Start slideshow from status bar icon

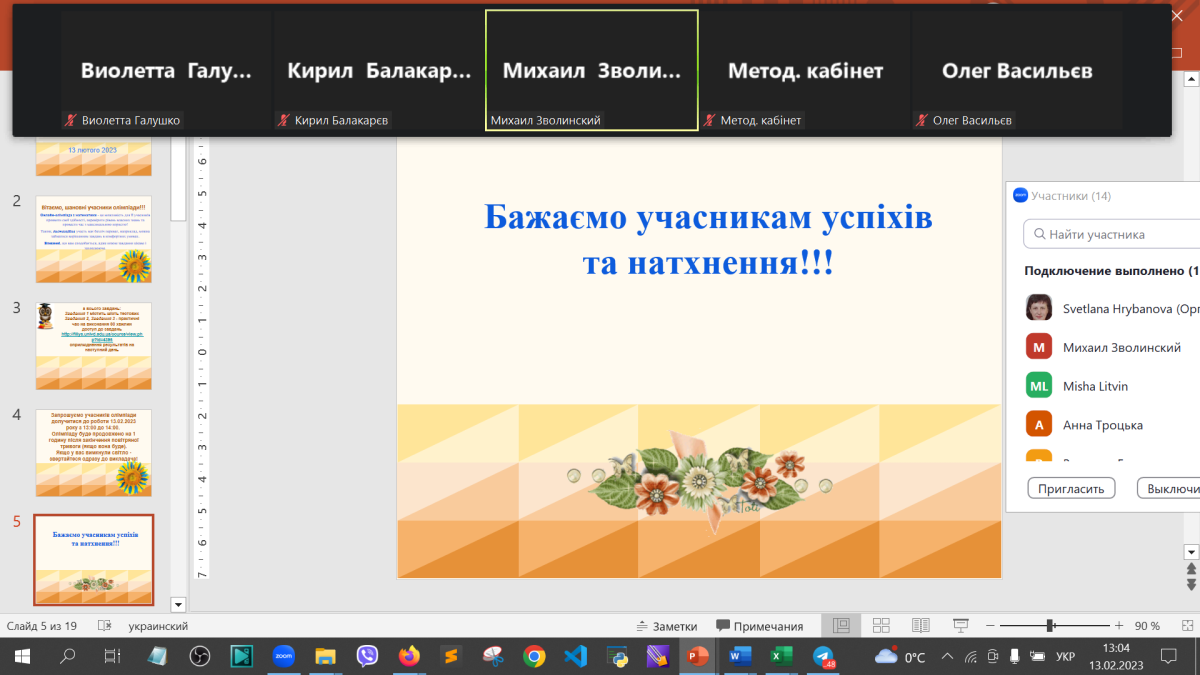[x=961, y=626]
